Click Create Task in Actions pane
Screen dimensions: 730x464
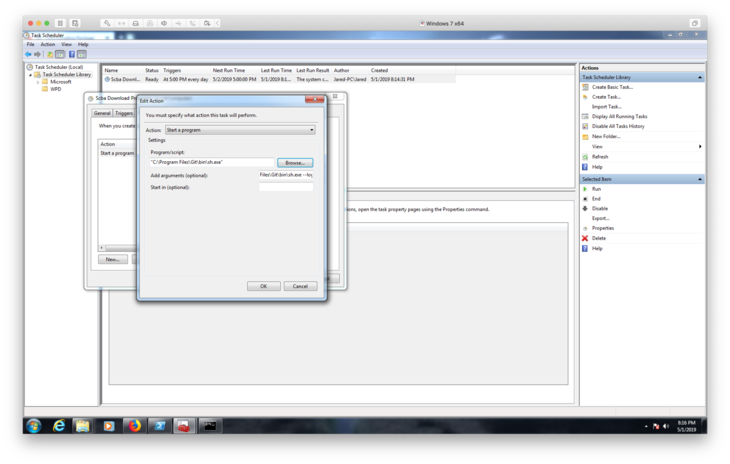coord(606,97)
